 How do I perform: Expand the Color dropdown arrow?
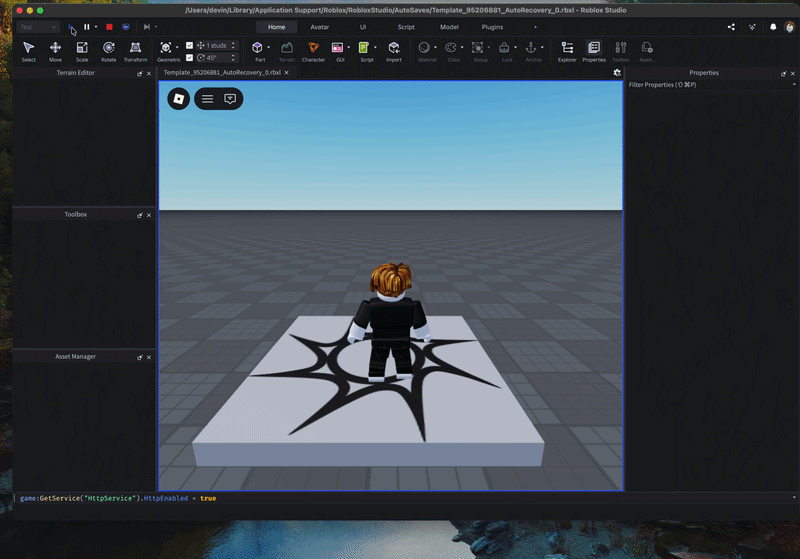pyautogui.click(x=462, y=47)
